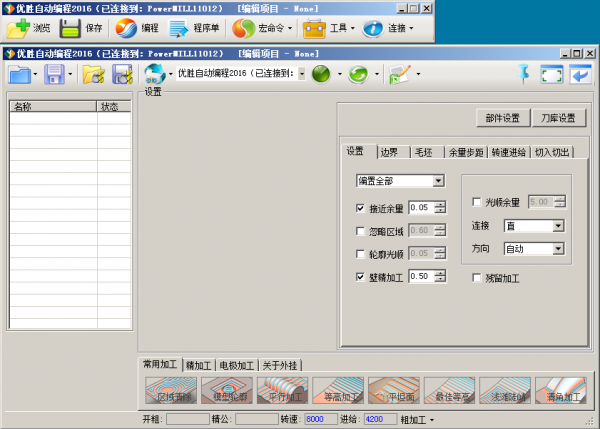The width and height of the screenshot is (600, 429).
Task: Enable the 残留加工 checkbox
Action: pyautogui.click(x=477, y=277)
